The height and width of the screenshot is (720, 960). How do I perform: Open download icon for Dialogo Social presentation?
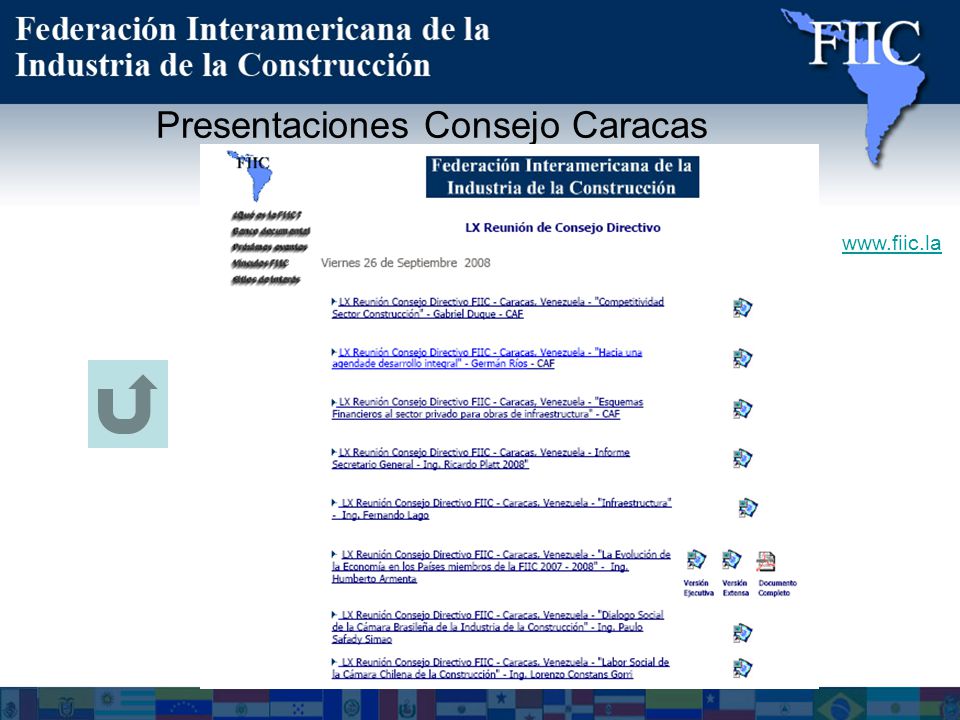tap(742, 632)
